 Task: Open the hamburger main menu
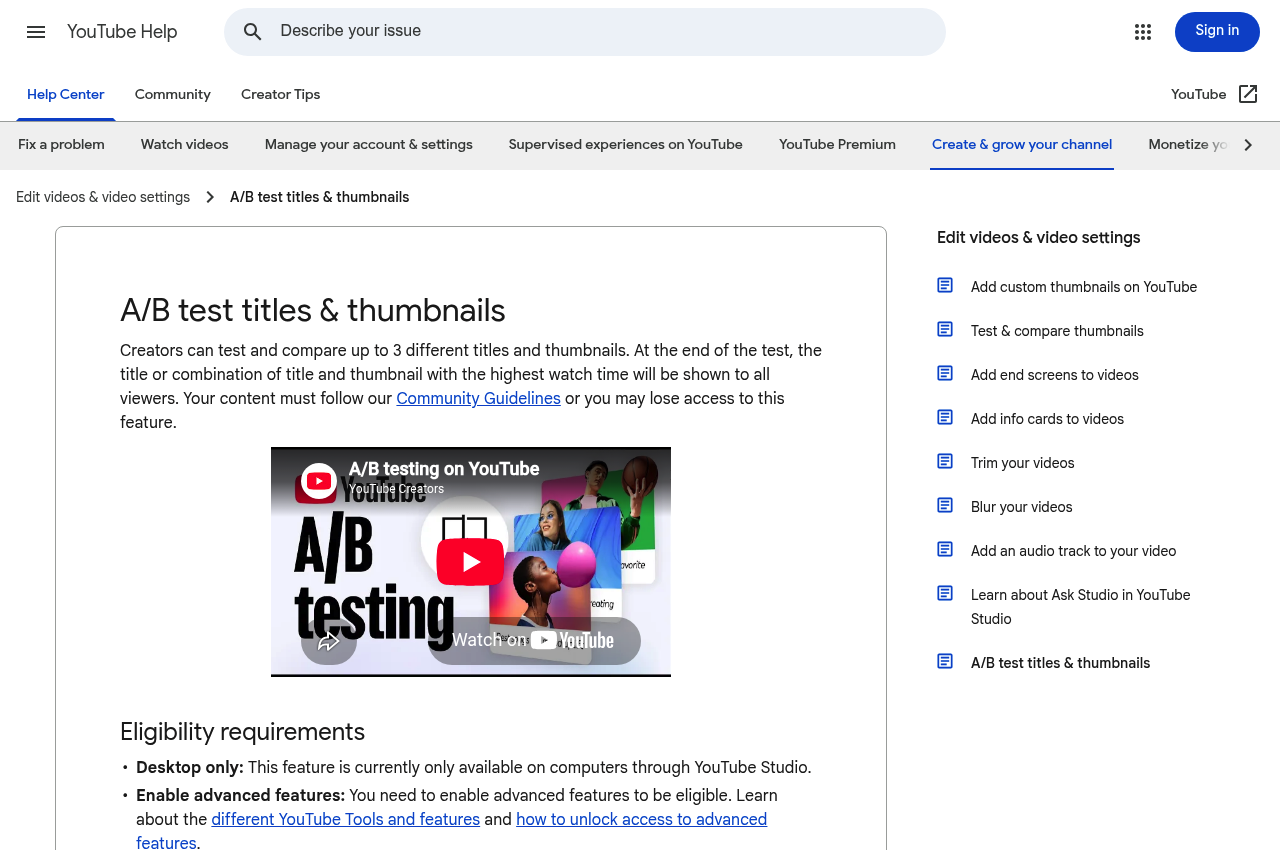(x=36, y=32)
